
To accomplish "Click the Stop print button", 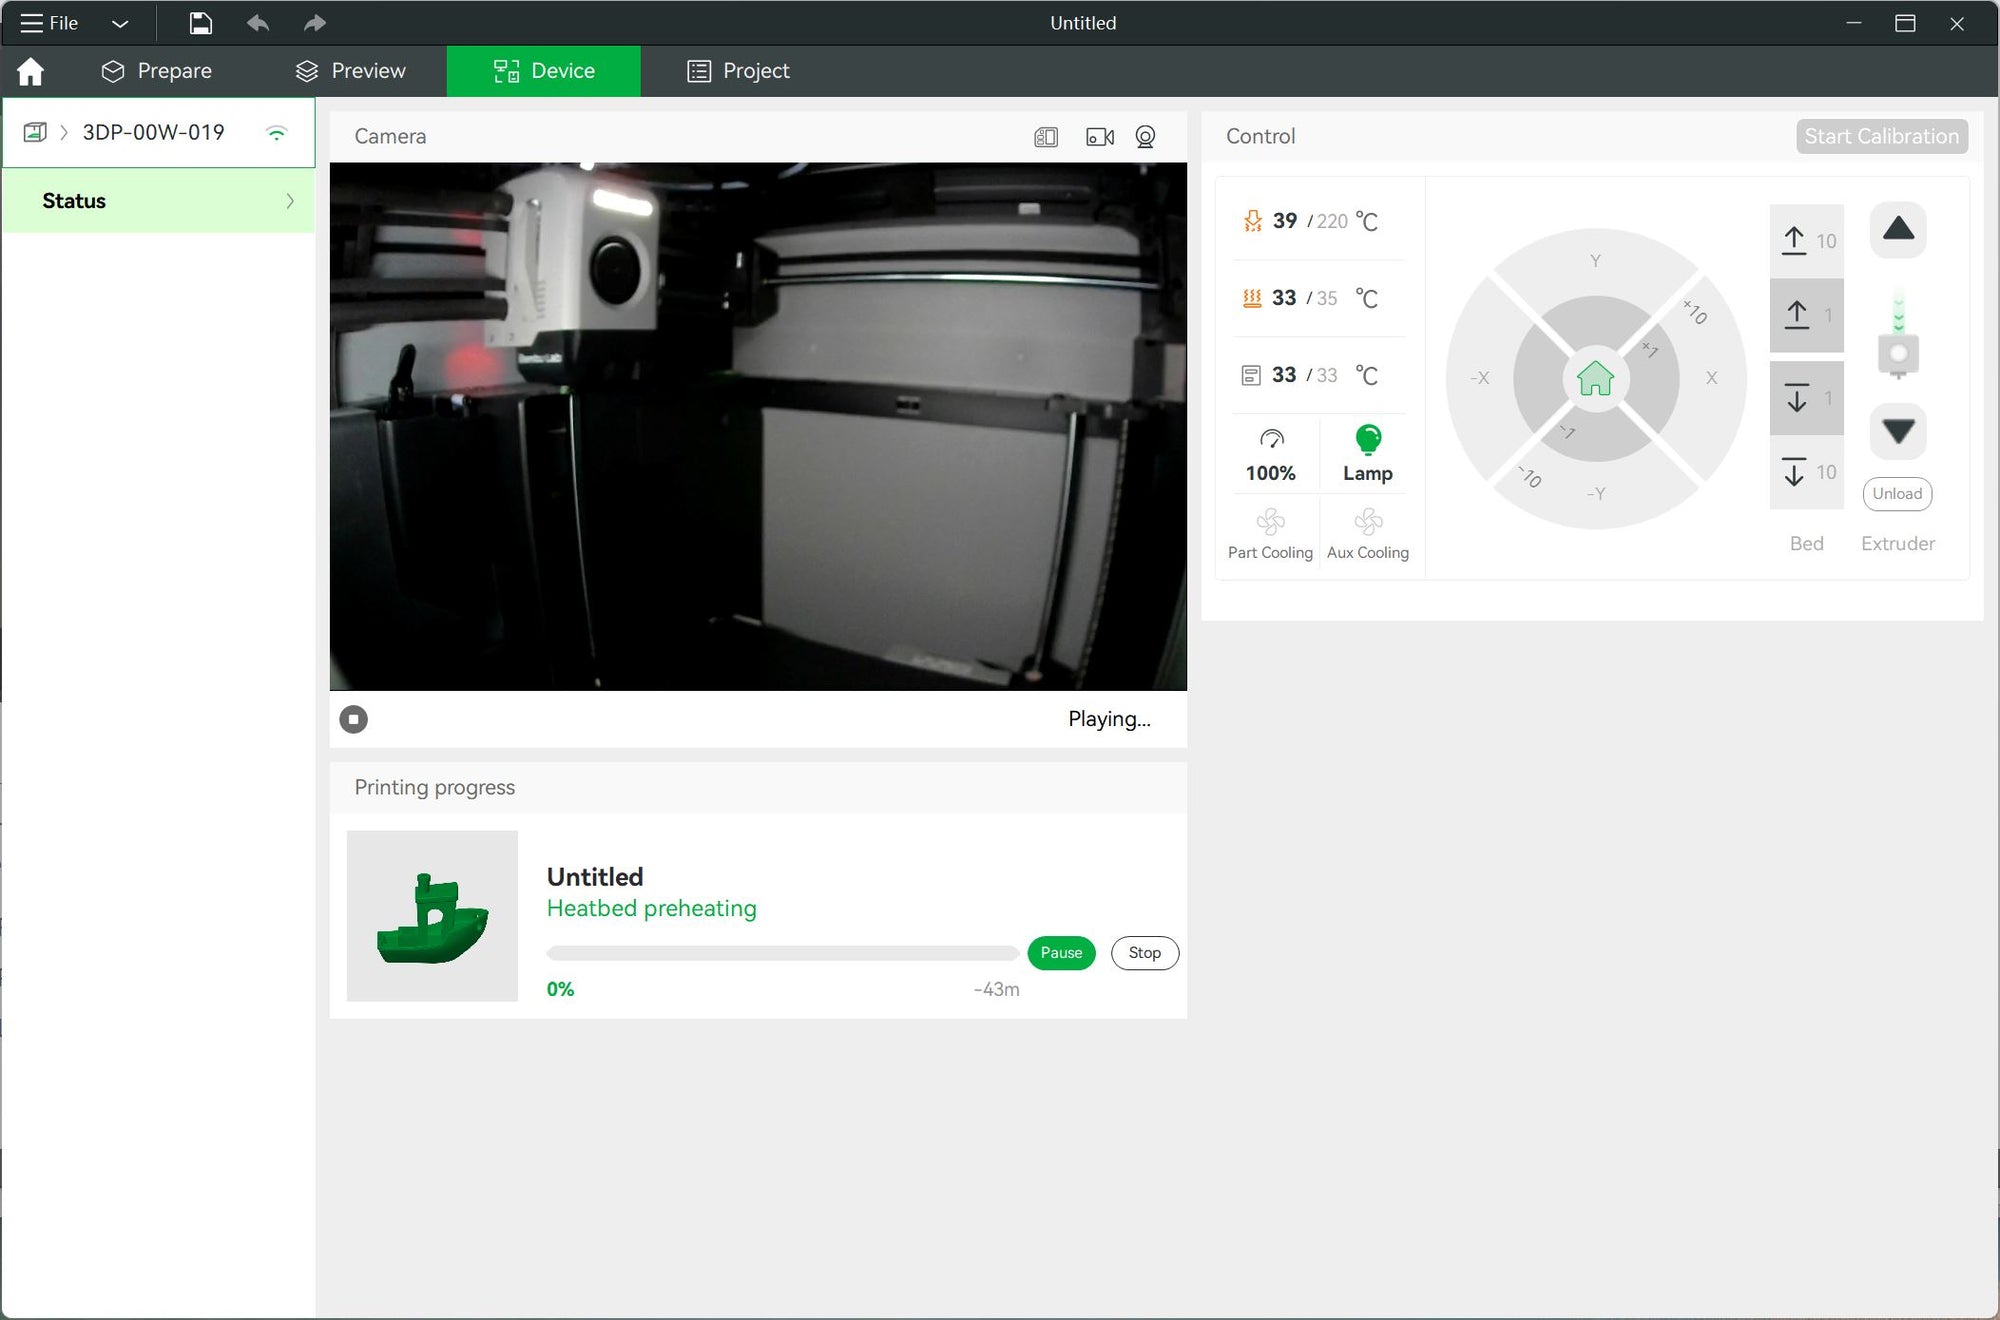I will click(1144, 953).
